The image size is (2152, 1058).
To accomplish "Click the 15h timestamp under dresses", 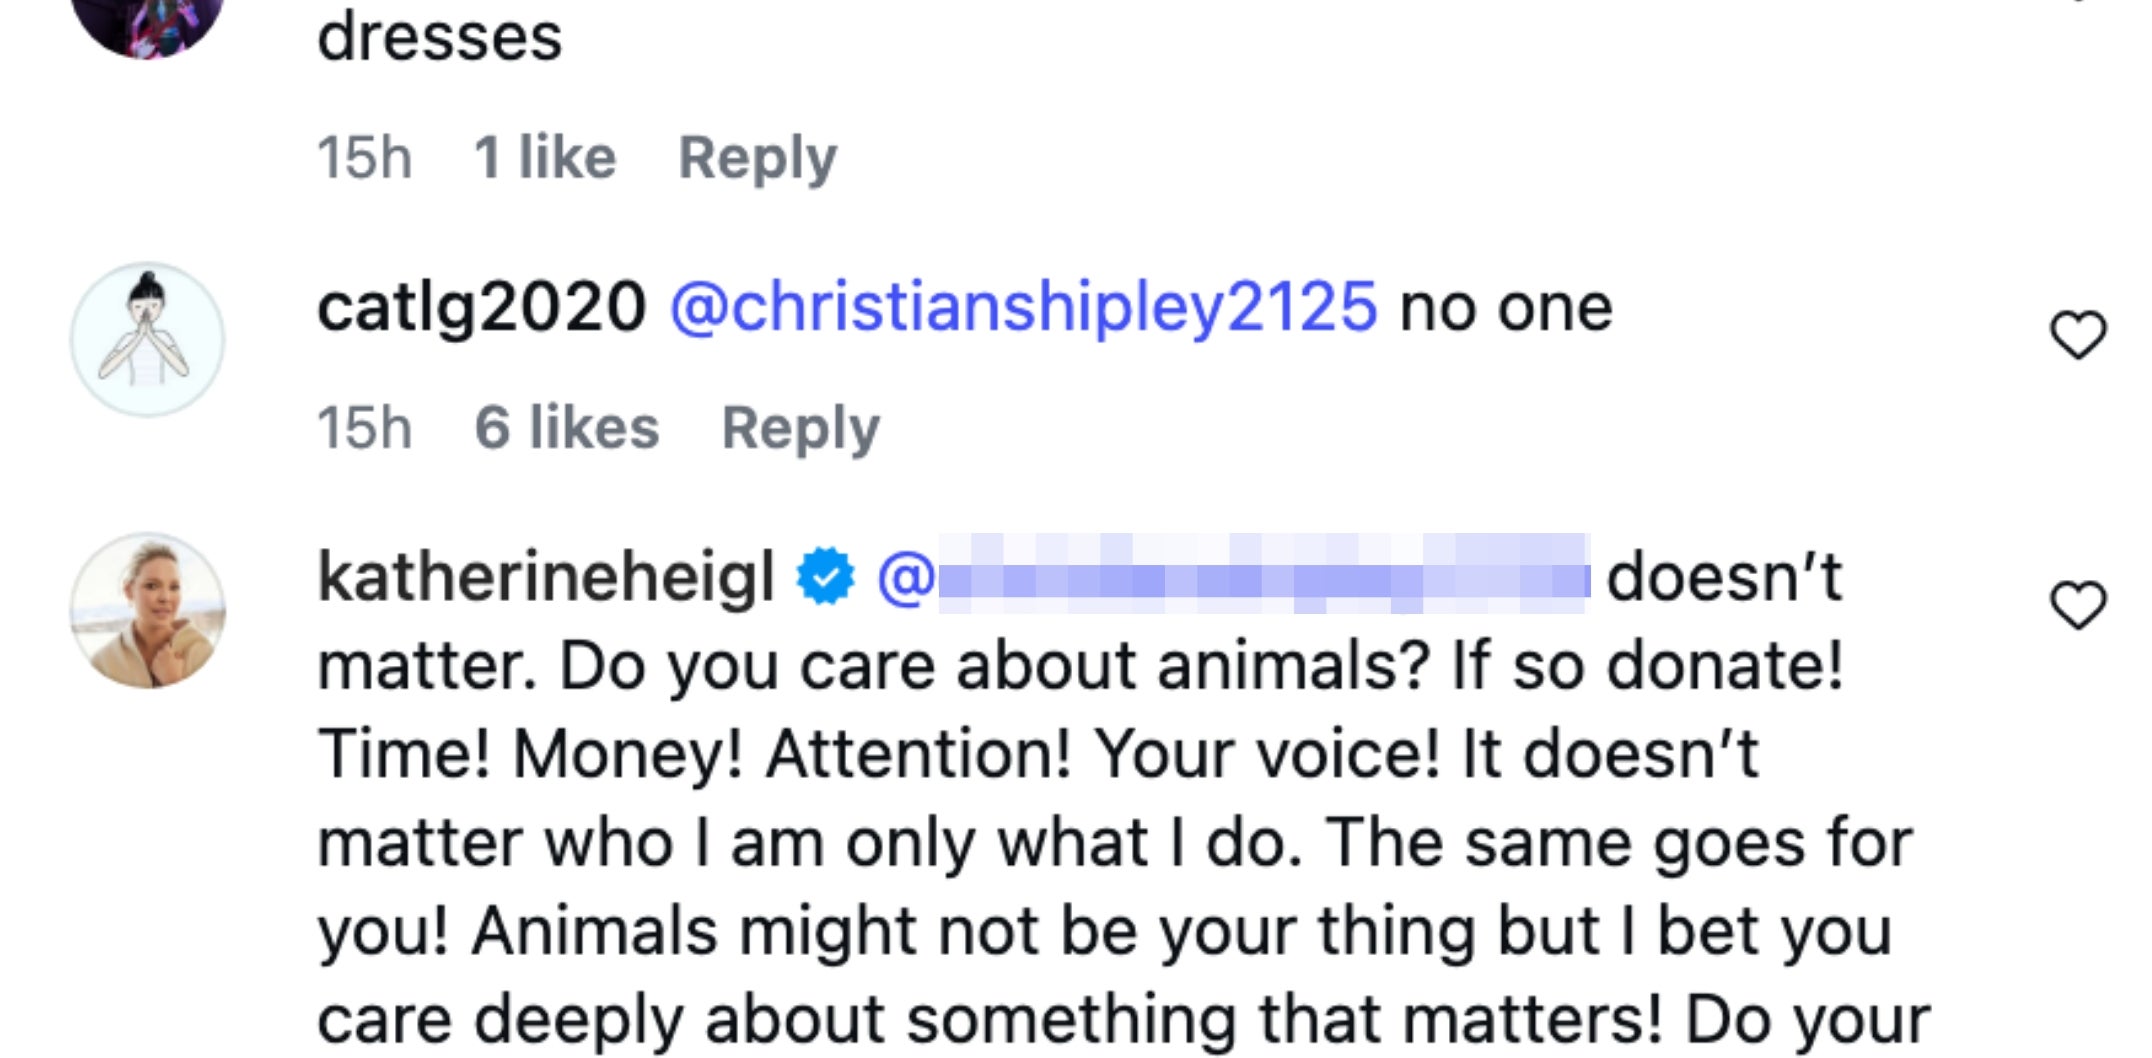I will [367, 155].
